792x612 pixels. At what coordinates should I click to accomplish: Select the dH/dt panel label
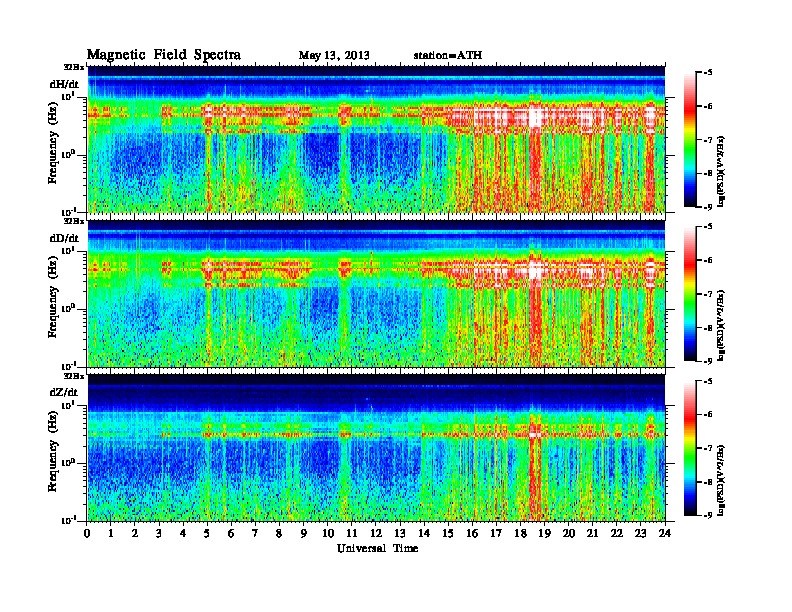click(x=64, y=84)
